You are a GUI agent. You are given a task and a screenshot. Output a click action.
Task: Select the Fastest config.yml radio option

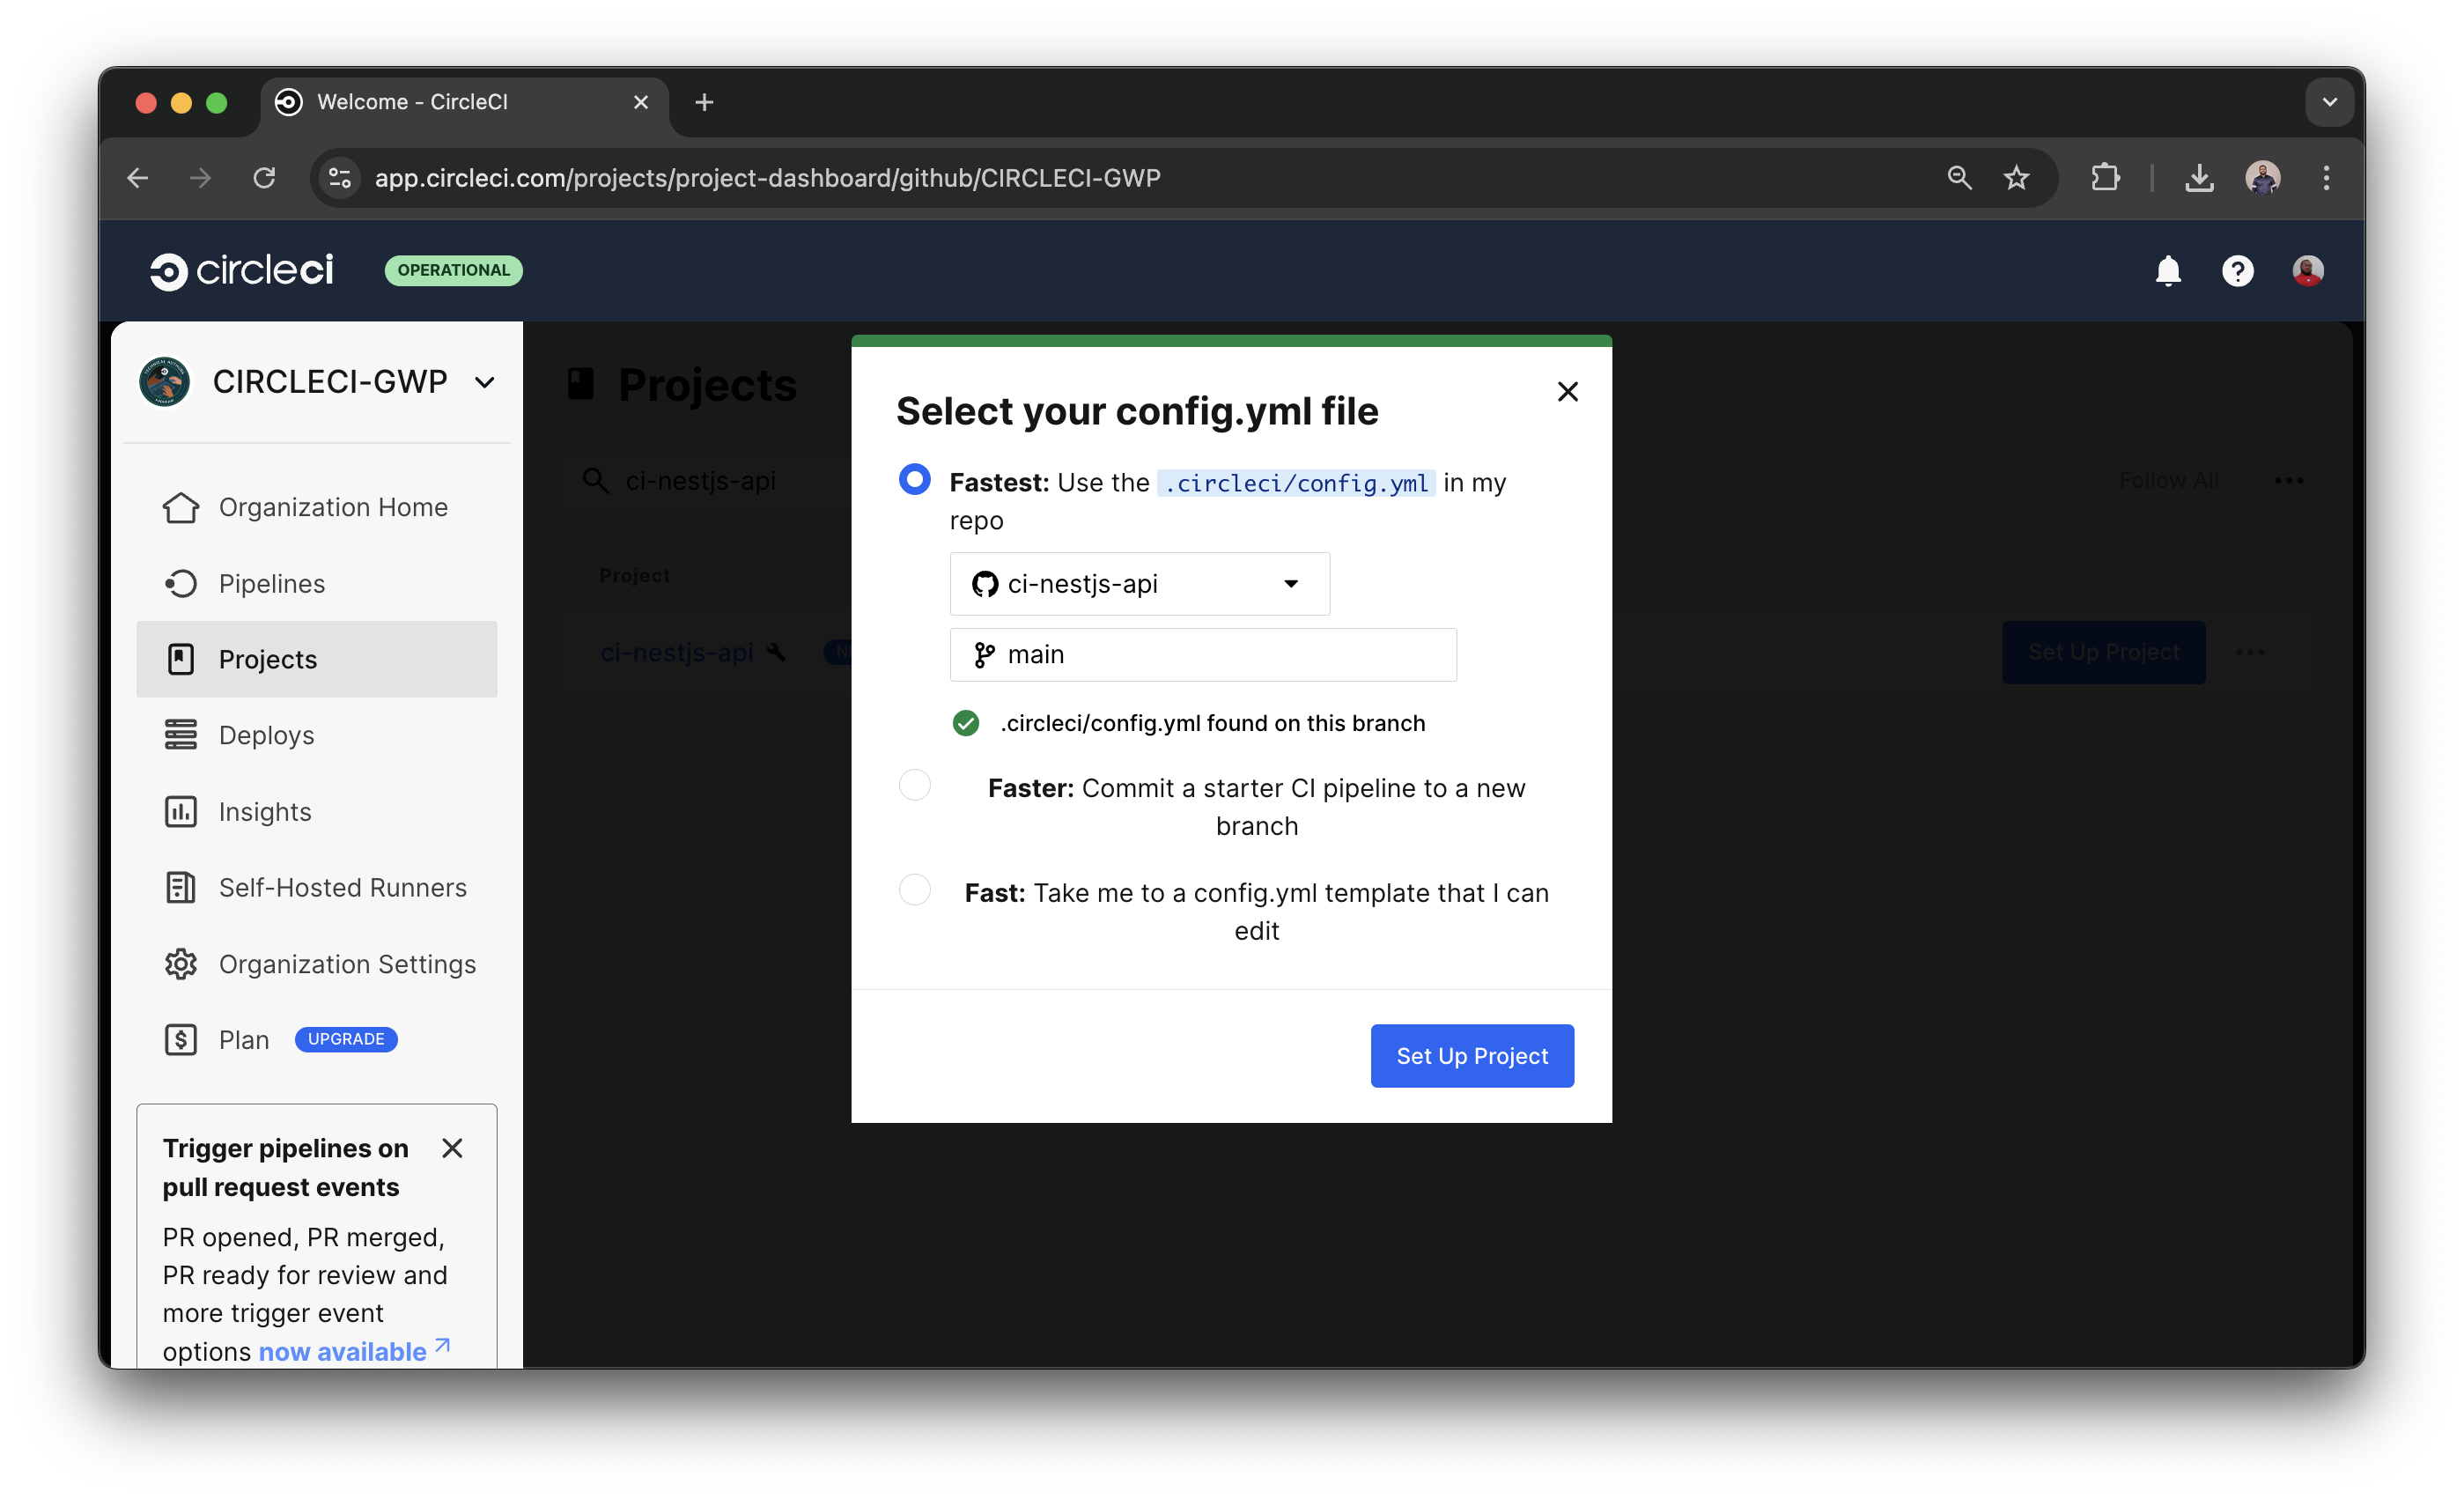(x=914, y=479)
